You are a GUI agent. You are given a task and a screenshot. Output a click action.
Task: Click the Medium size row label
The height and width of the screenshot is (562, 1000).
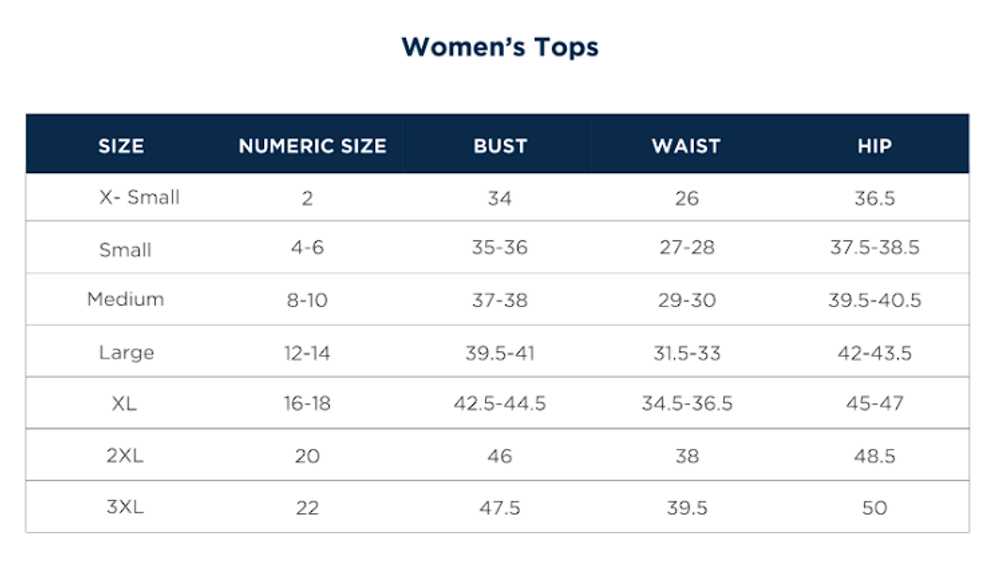pyautogui.click(x=125, y=299)
